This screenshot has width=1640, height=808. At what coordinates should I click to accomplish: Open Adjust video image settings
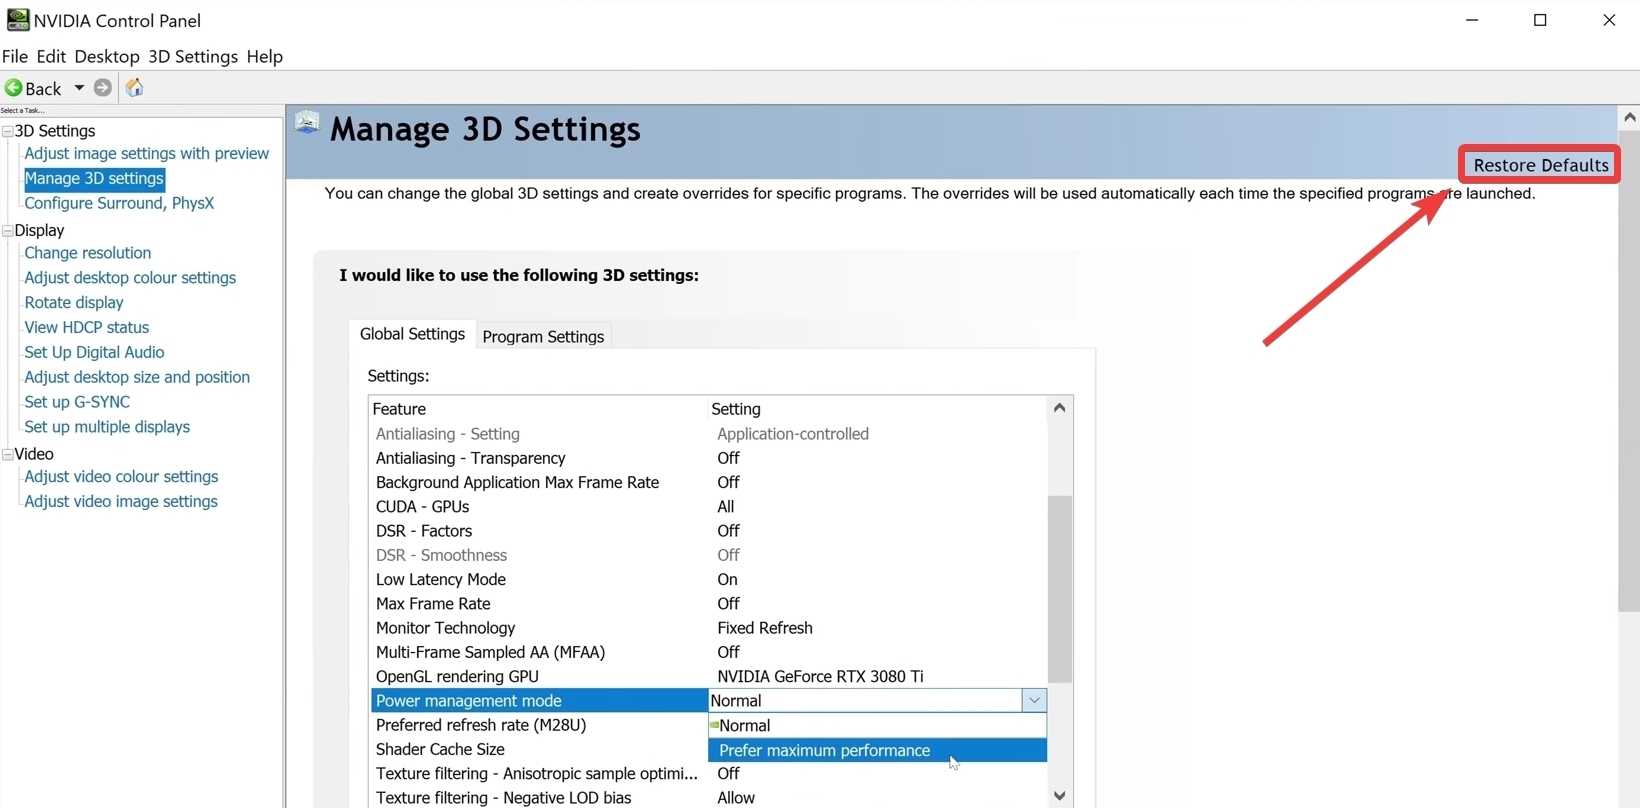[x=121, y=502]
